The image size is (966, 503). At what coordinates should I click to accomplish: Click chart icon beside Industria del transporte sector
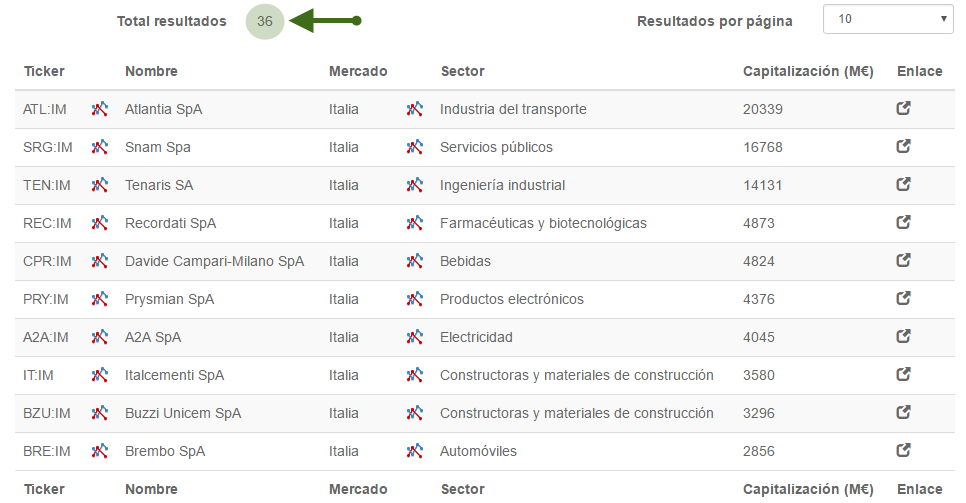(x=415, y=109)
